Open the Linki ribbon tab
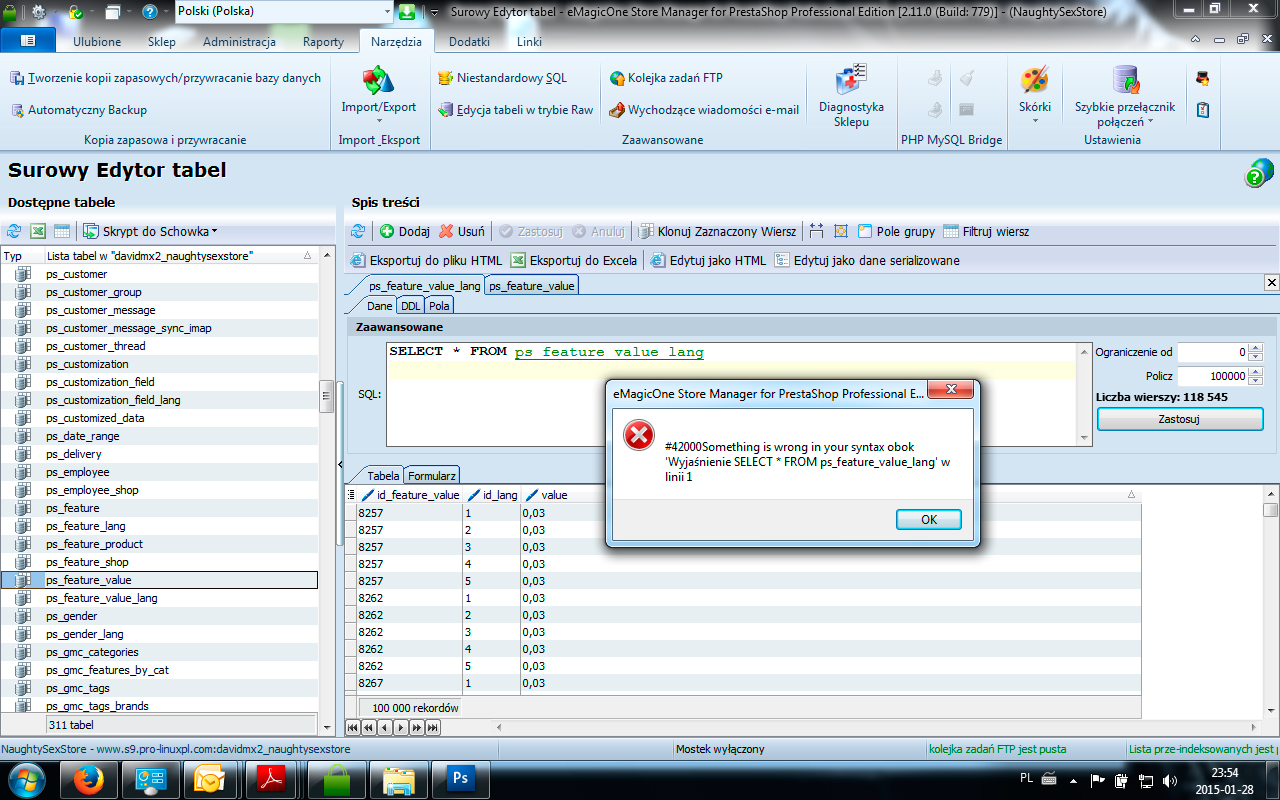This screenshot has width=1280, height=800. [529, 42]
